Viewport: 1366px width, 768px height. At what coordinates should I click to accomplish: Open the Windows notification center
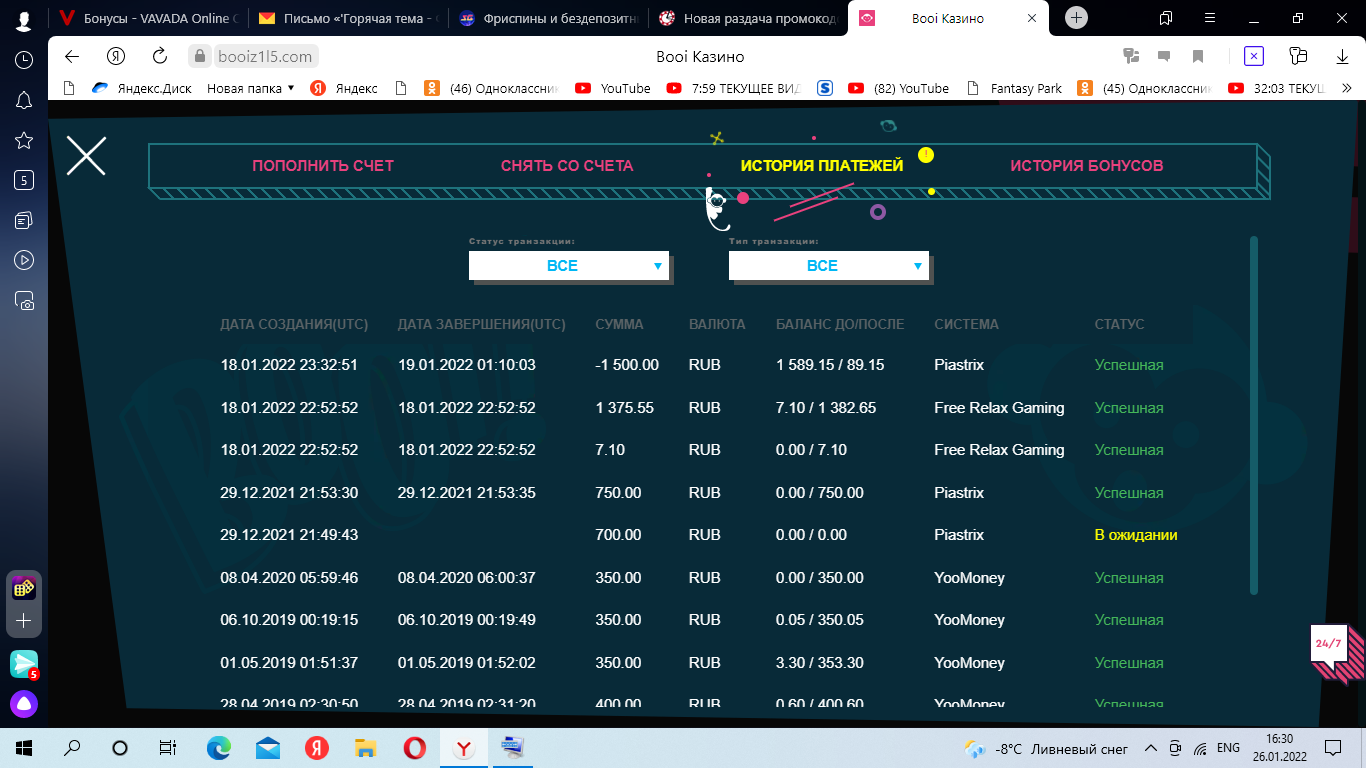(1333, 748)
